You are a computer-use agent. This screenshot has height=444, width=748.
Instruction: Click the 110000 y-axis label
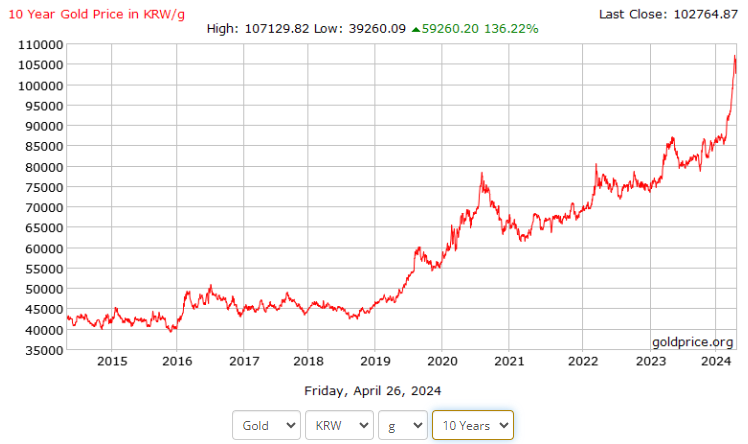pyautogui.click(x=41, y=45)
